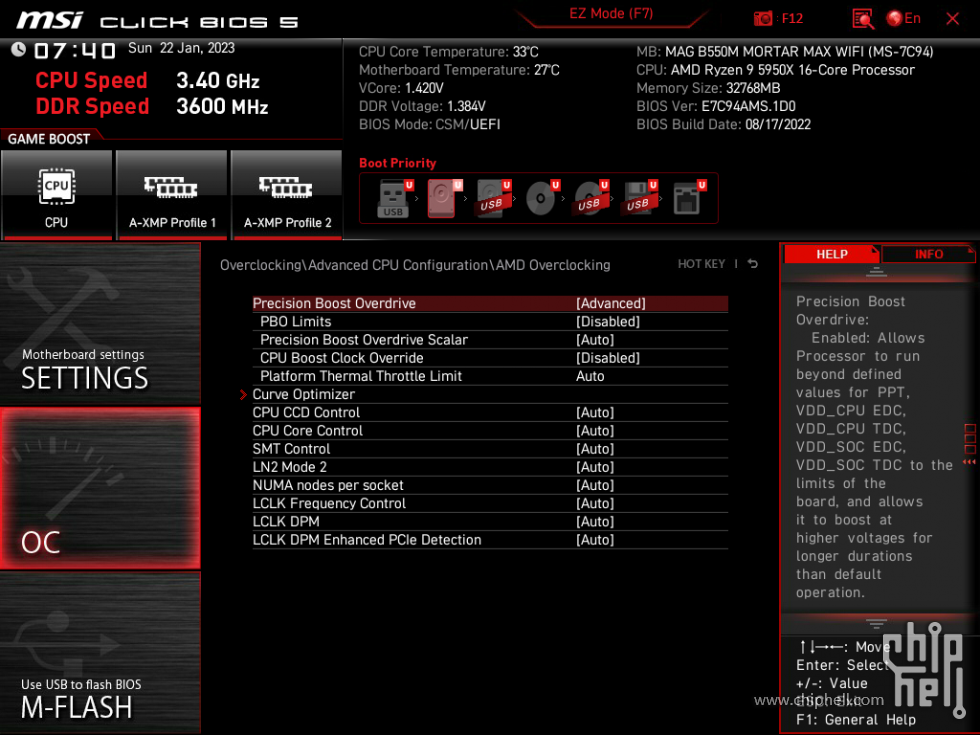The width and height of the screenshot is (980, 735).
Task: Click the Boot Priority label
Action: 398,163
